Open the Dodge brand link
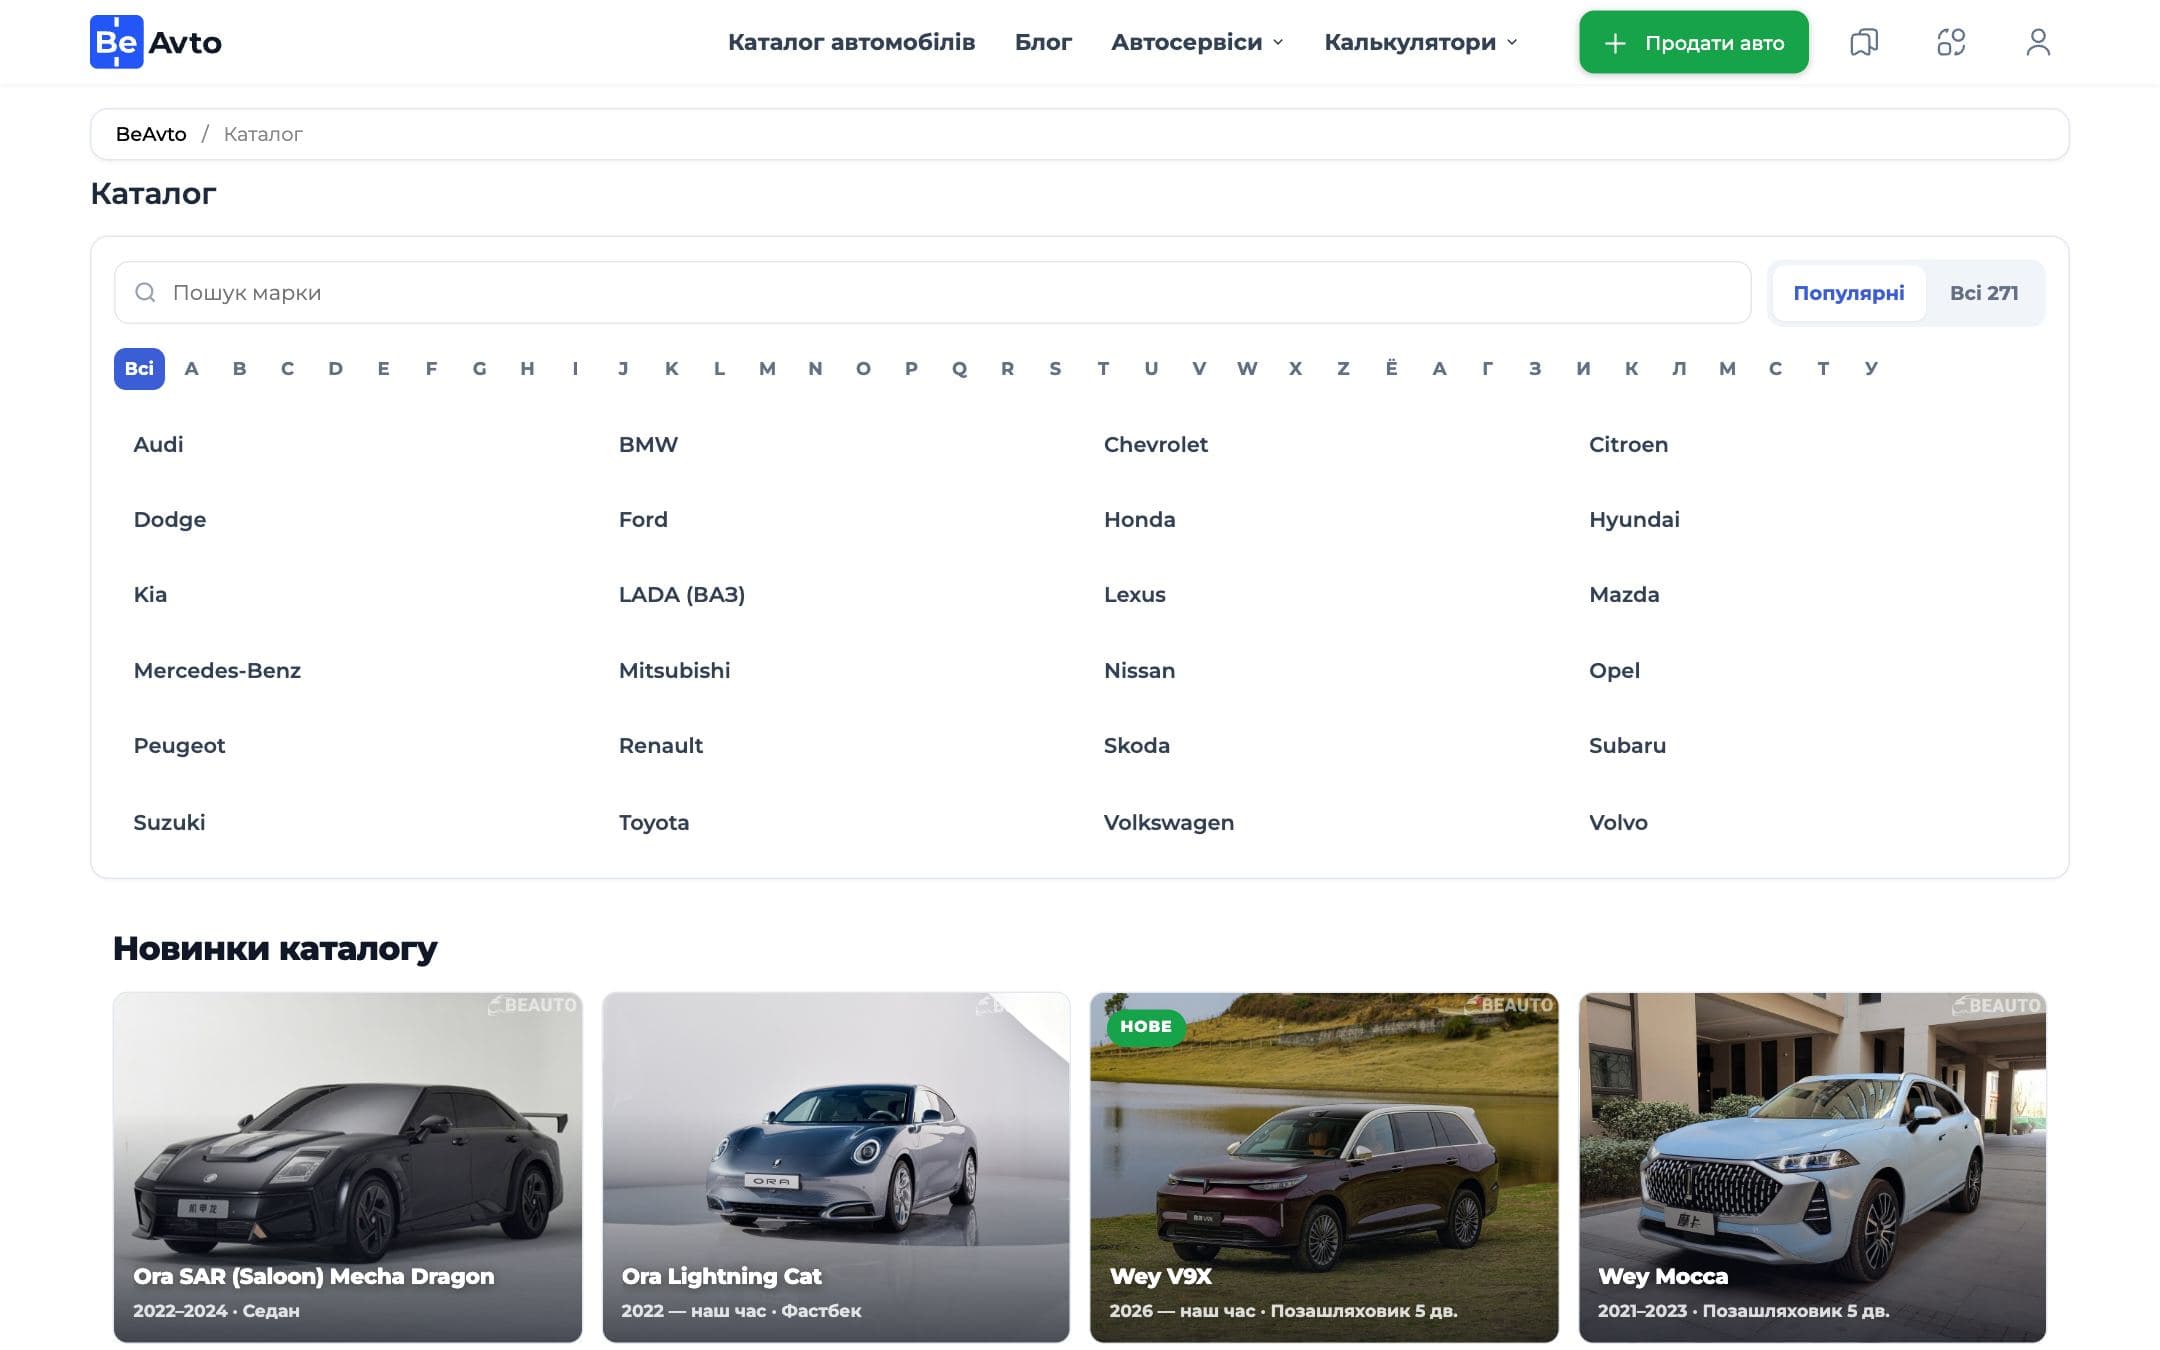The width and height of the screenshot is (2160, 1350). [170, 520]
